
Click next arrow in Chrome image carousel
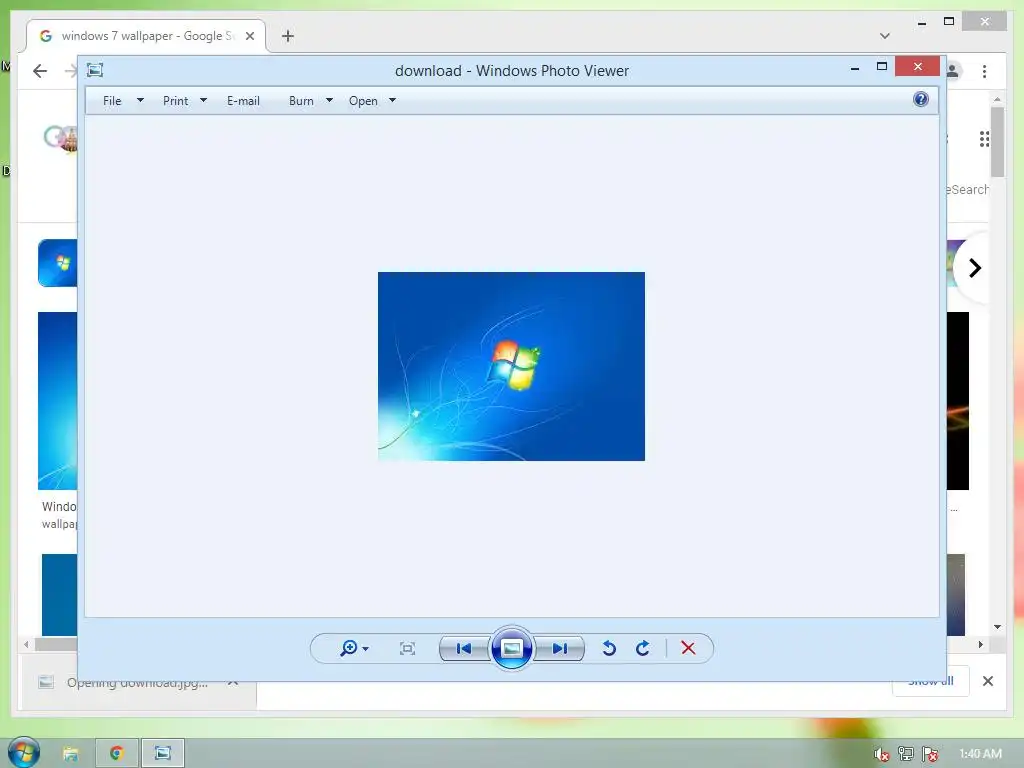coord(974,268)
